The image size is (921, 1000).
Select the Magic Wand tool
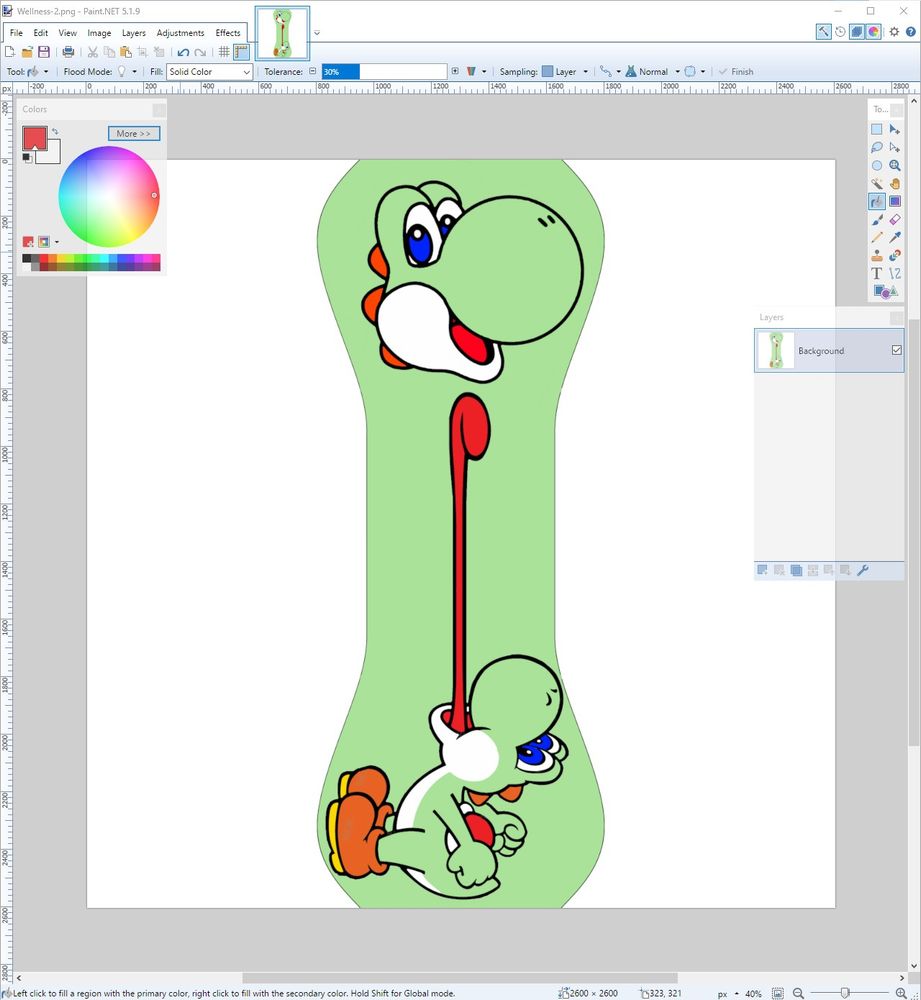[x=877, y=184]
